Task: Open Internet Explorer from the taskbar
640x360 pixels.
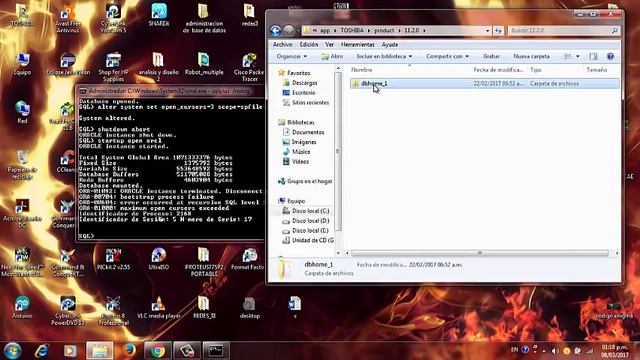Action: click(42, 351)
